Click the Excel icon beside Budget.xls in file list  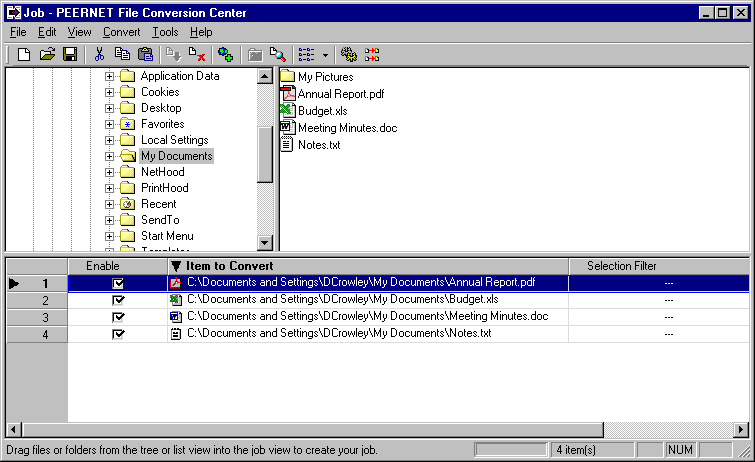coord(287,110)
